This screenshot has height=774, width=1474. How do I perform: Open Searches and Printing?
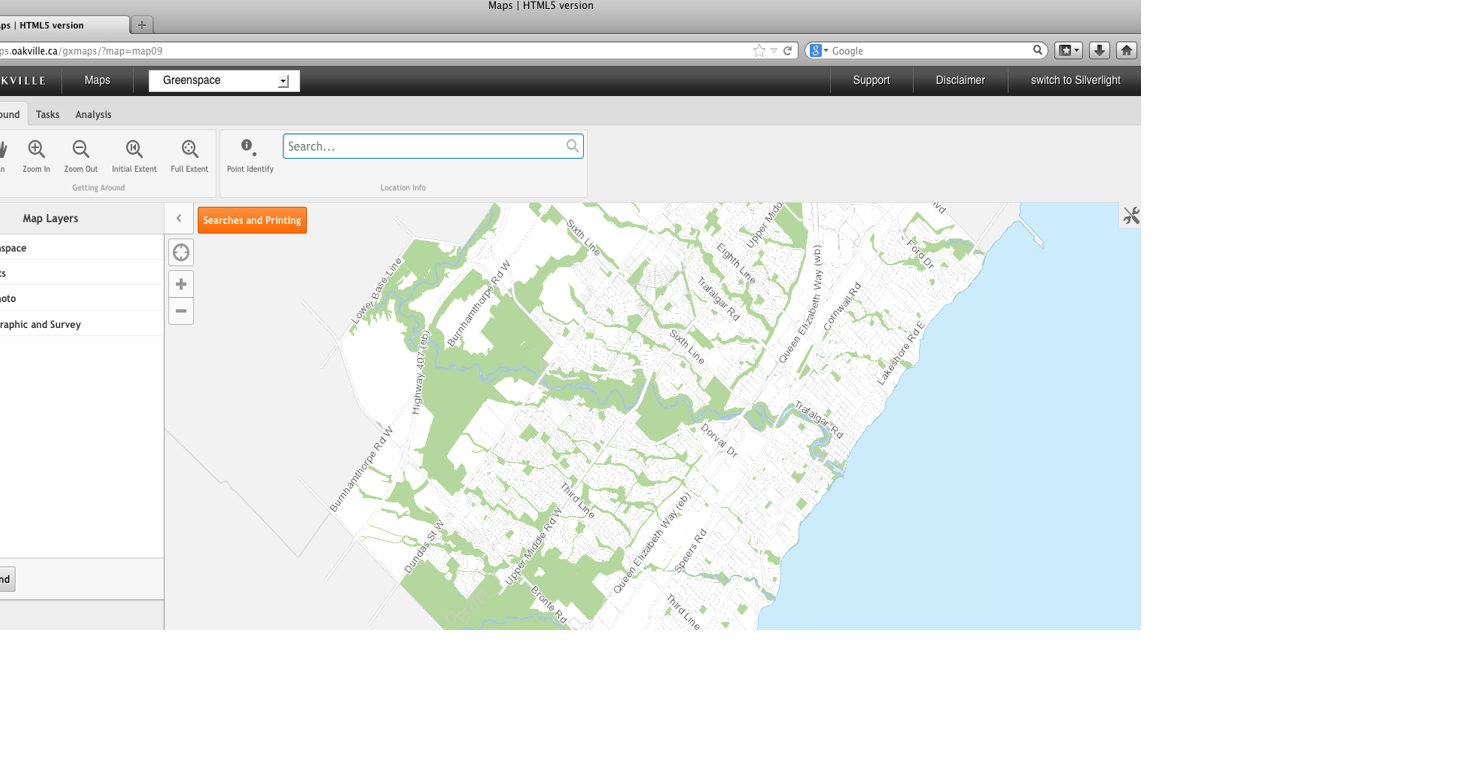click(252, 219)
